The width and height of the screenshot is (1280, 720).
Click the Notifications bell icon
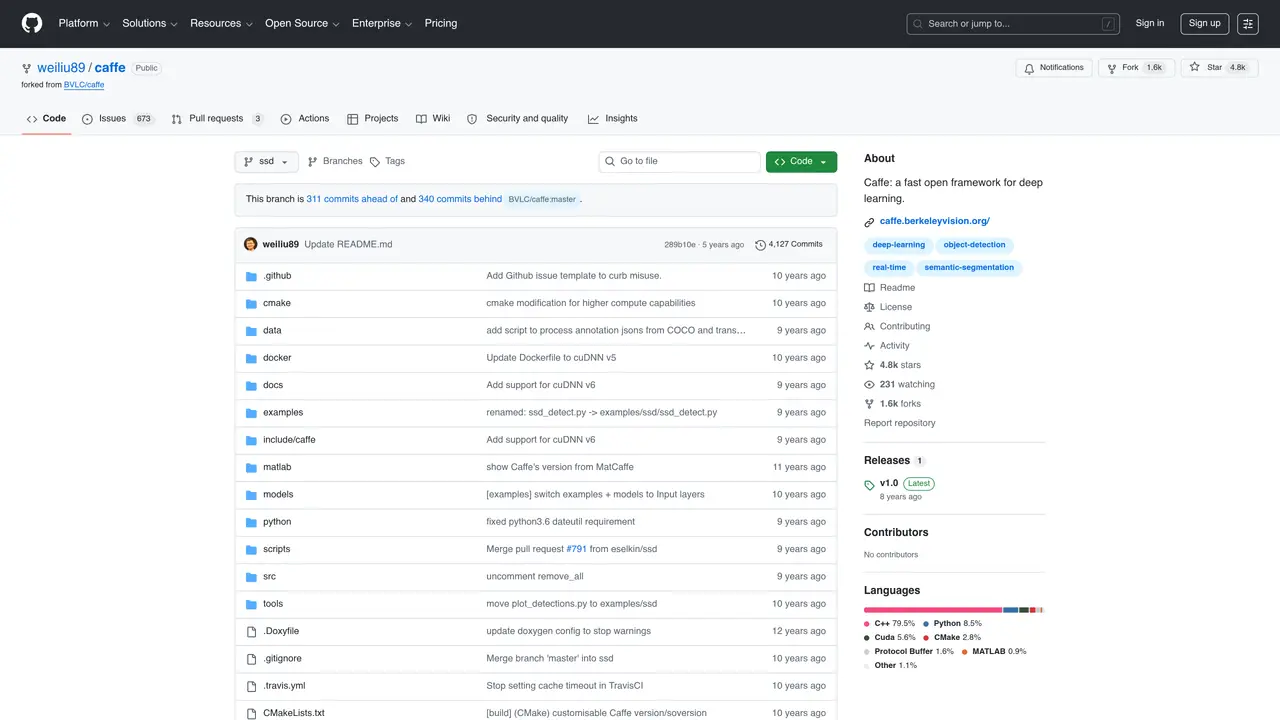tap(1029, 68)
